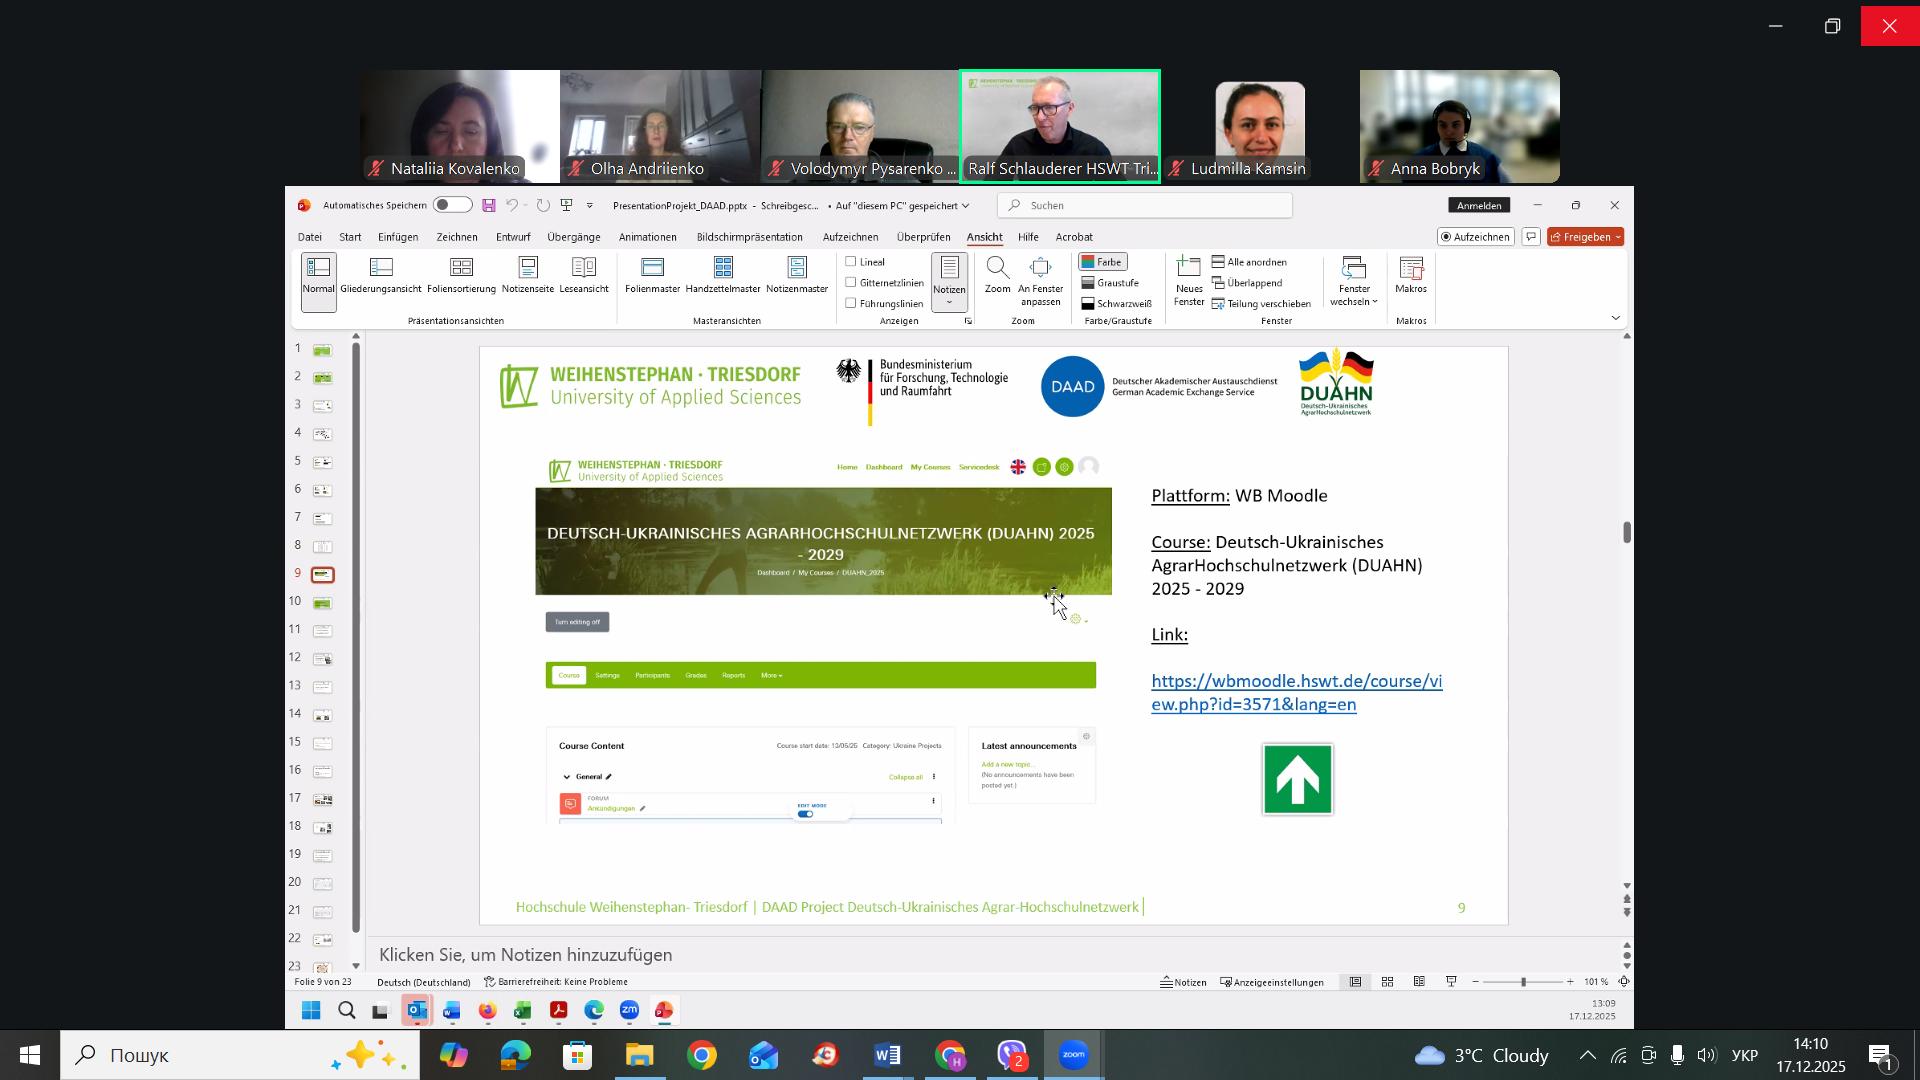1920x1080 pixels.
Task: Click the Zoom magnifier icon in ribbon
Action: pyautogui.click(x=997, y=268)
